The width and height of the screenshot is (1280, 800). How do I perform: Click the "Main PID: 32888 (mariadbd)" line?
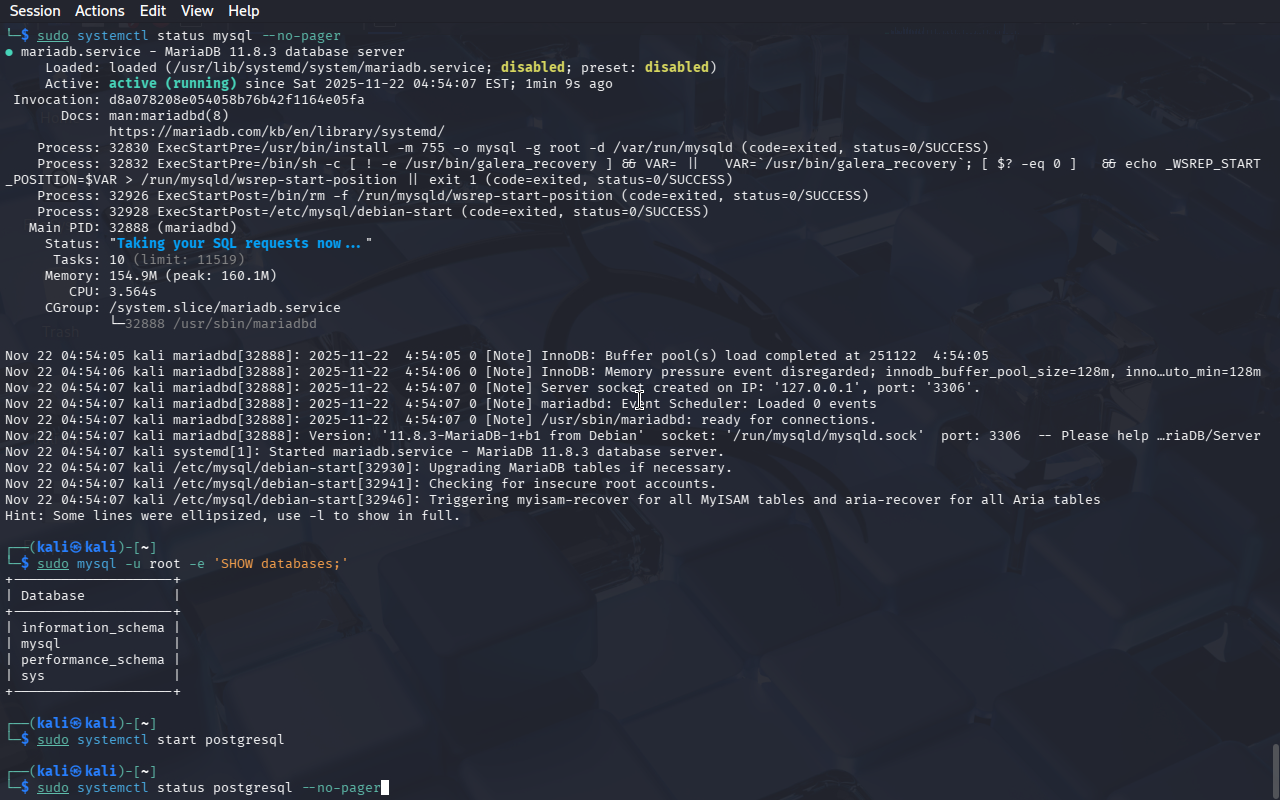(132, 228)
